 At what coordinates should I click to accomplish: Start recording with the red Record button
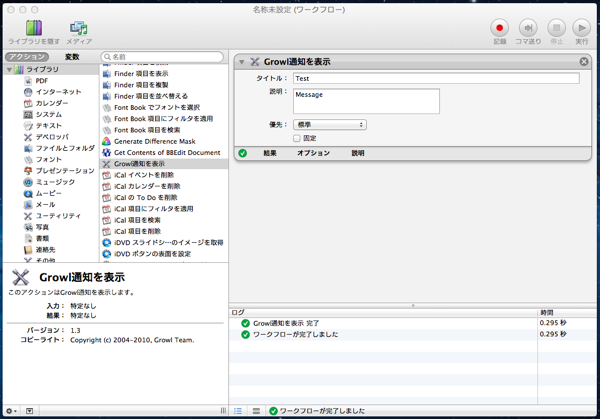pyautogui.click(x=499, y=28)
